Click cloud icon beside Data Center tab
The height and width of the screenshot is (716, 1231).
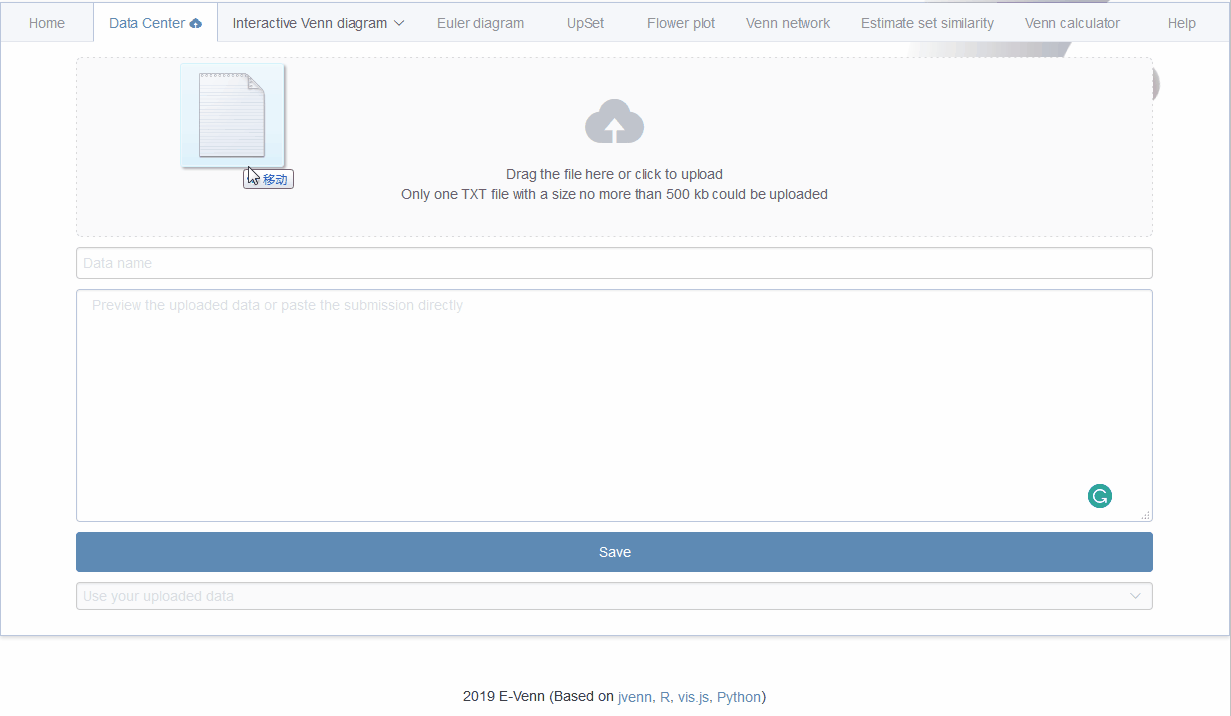click(196, 23)
